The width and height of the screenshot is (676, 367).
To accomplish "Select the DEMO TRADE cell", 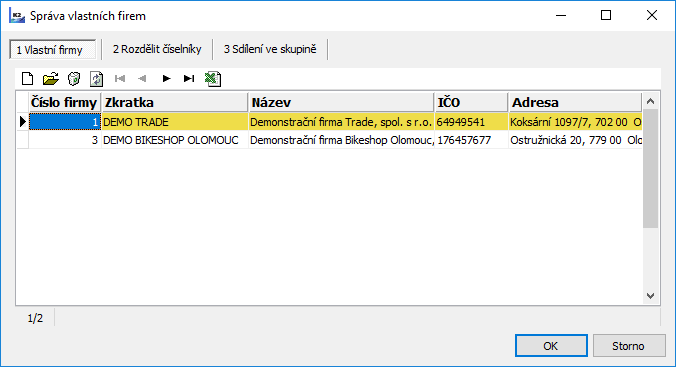I will (175, 122).
